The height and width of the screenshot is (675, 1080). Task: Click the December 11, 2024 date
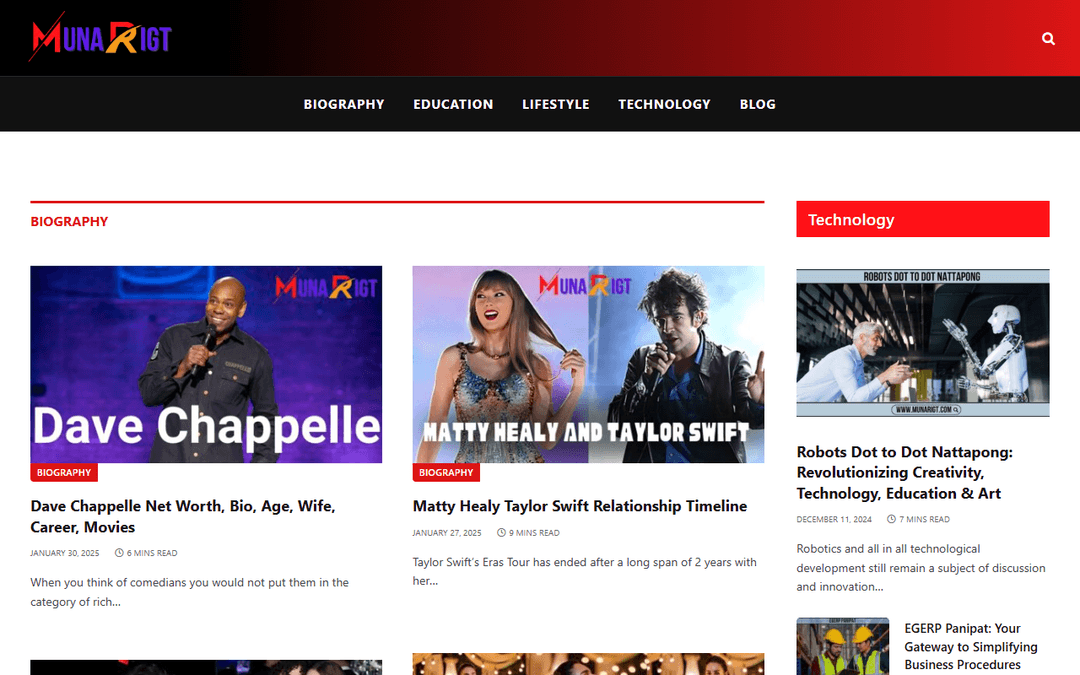click(x=834, y=519)
